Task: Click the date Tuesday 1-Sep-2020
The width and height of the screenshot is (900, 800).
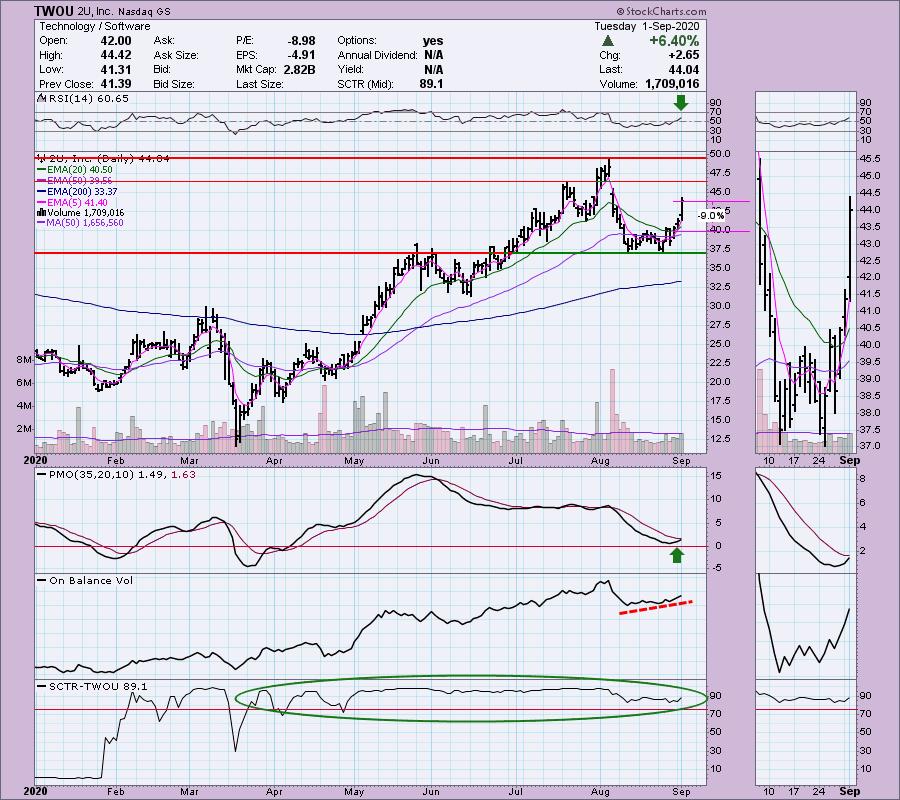Action: point(646,26)
